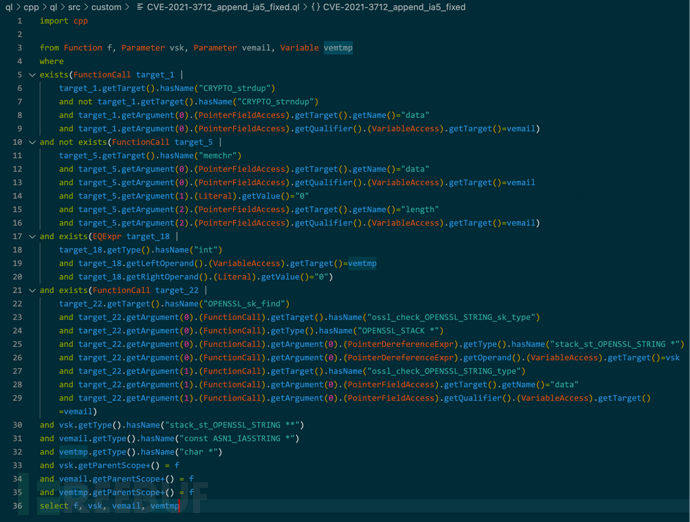Click the "OPENSSL_sk_find" string on line 22

pyautogui.click(x=244, y=304)
